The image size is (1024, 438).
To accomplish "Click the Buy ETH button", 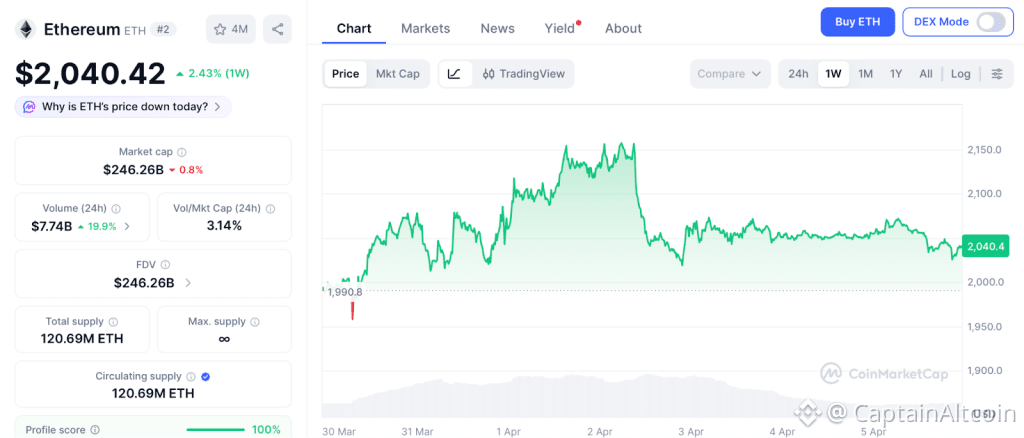I will coord(857,22).
